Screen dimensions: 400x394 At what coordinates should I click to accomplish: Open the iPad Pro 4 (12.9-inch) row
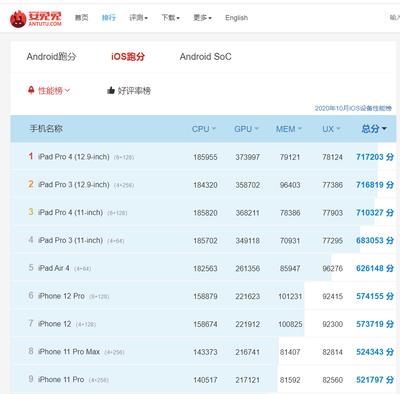pyautogui.click(x=203, y=157)
